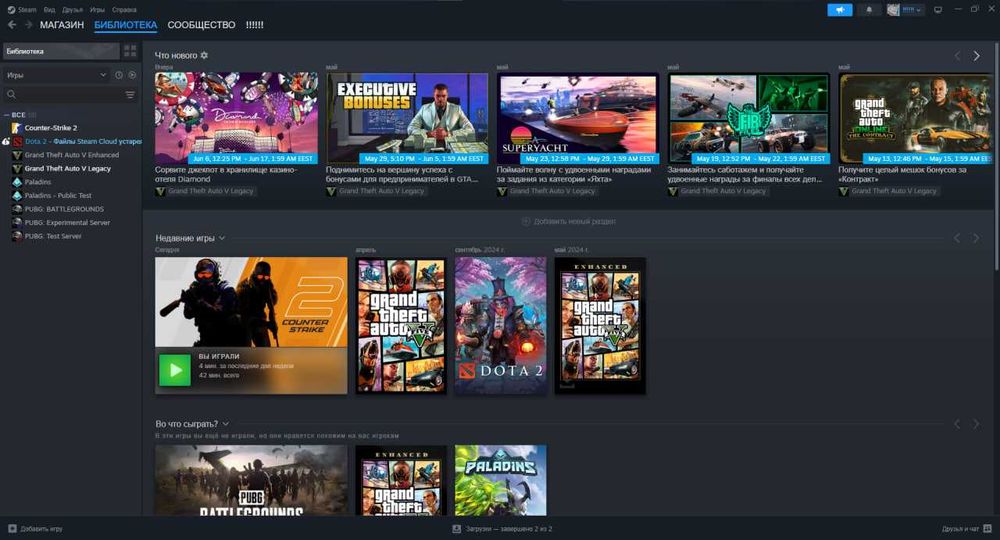Open the What's New settings gear
Viewport: 1000px width, 540px height.
[x=204, y=55]
